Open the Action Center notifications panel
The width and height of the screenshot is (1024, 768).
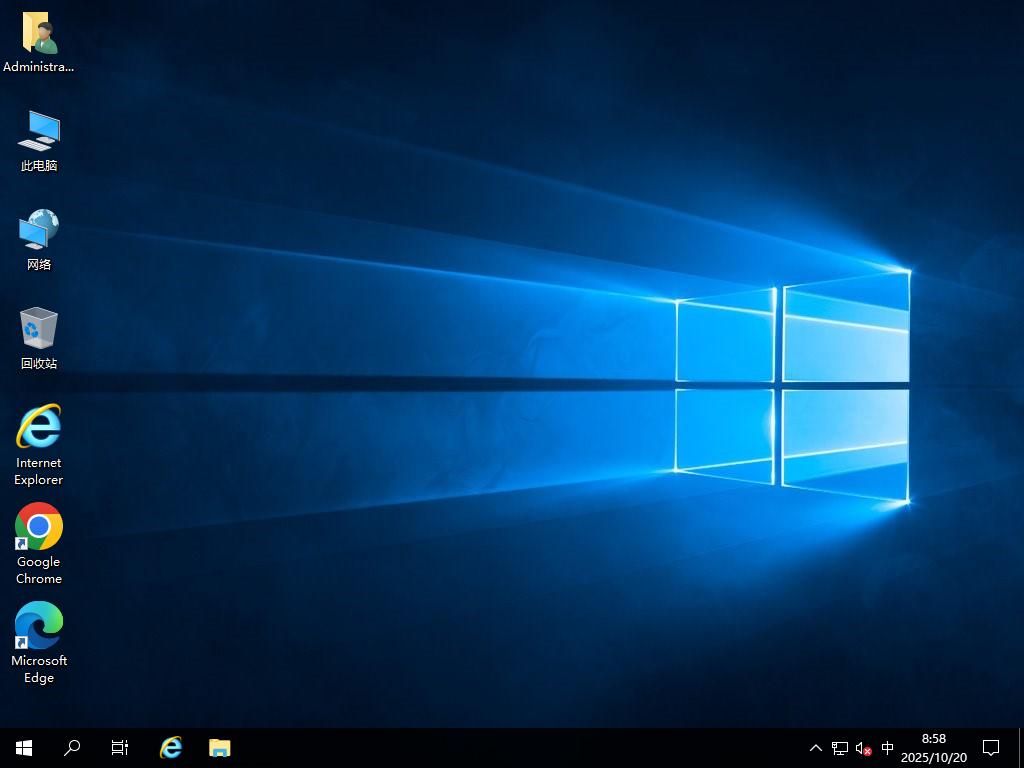(x=991, y=748)
